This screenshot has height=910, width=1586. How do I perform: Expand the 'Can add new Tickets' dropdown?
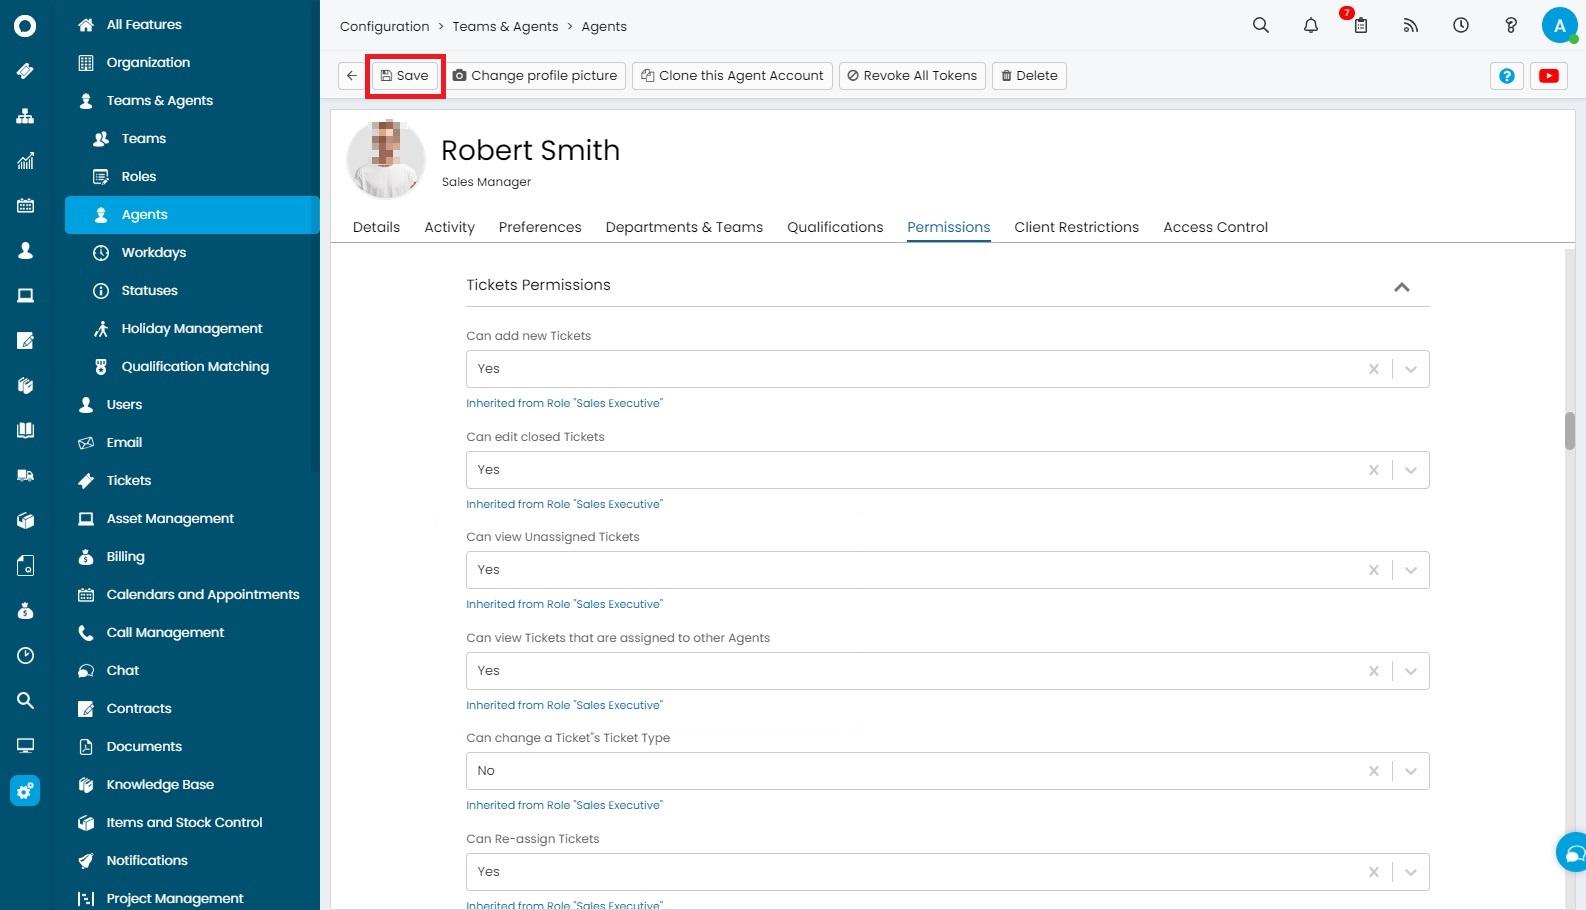[1410, 369]
